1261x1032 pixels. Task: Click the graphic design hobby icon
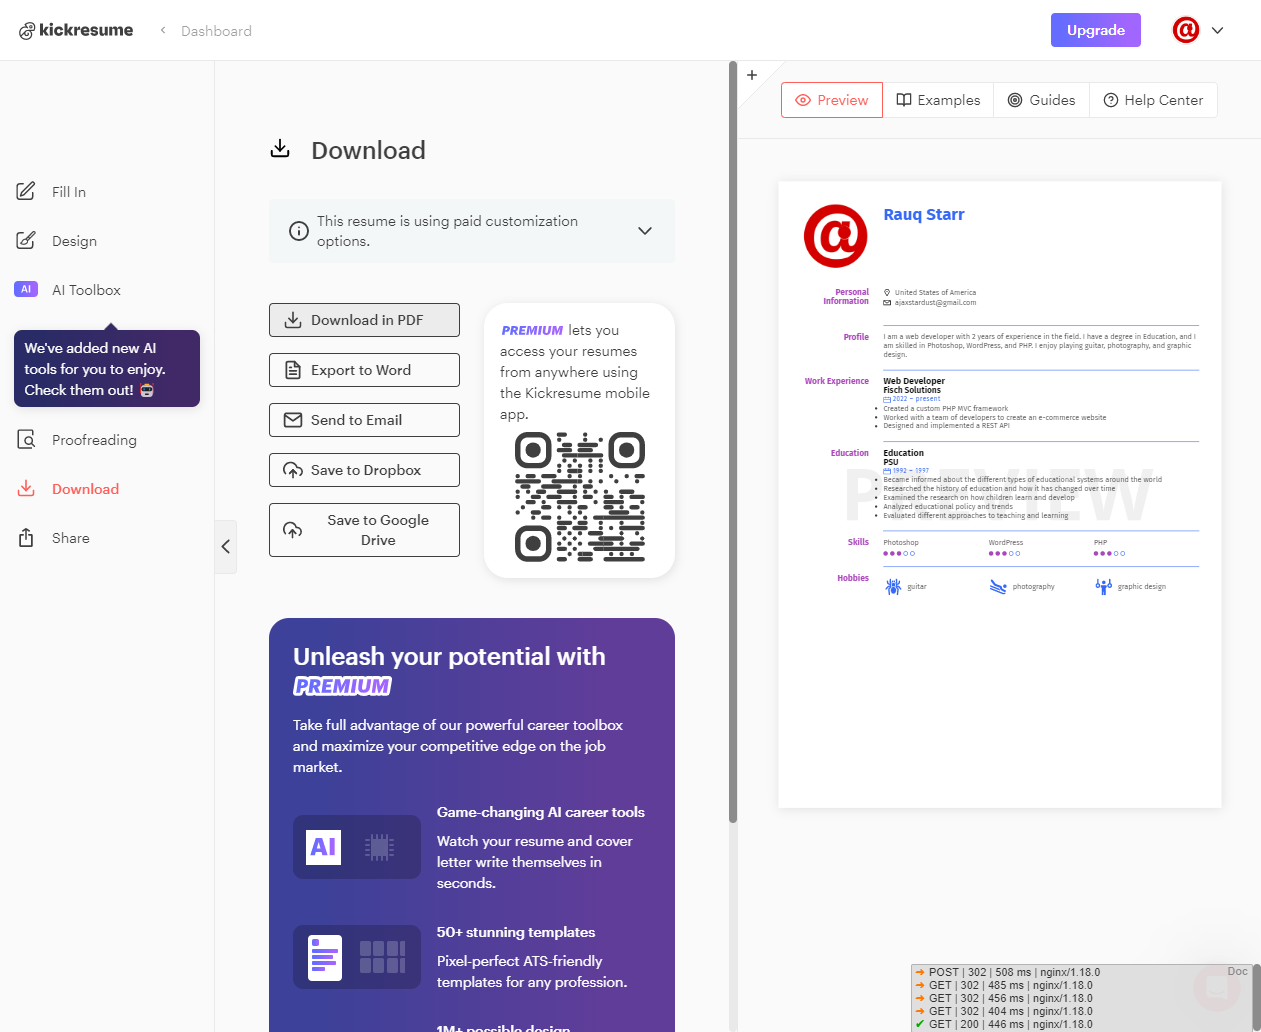pos(1103,587)
